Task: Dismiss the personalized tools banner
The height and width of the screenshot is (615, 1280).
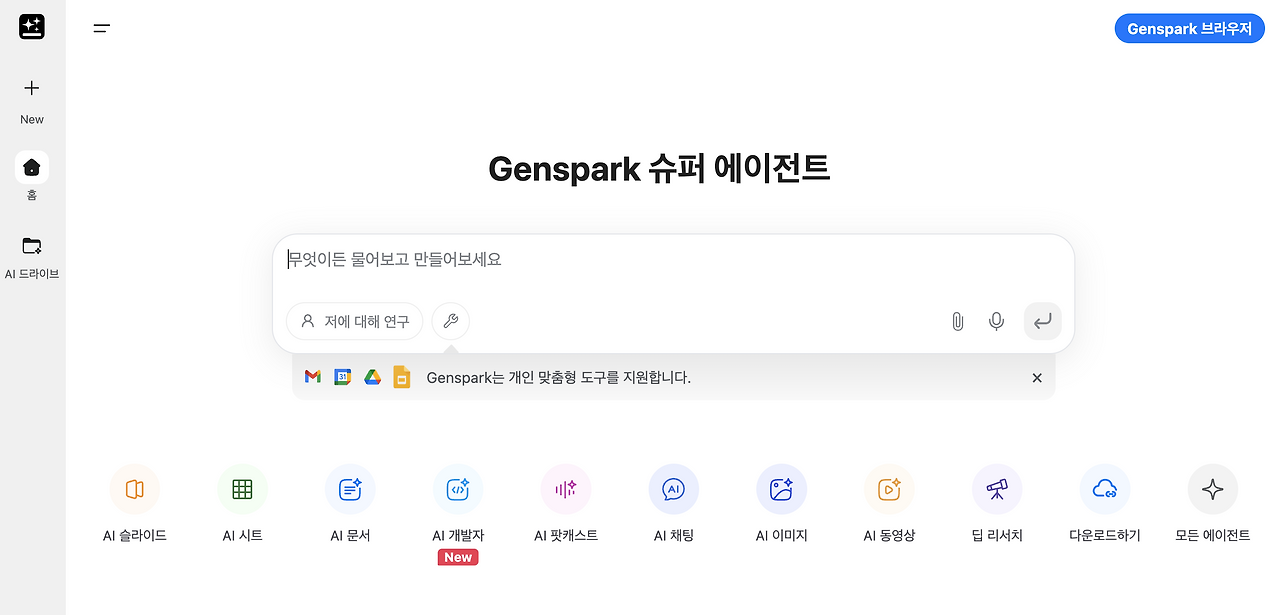Action: [x=1037, y=377]
